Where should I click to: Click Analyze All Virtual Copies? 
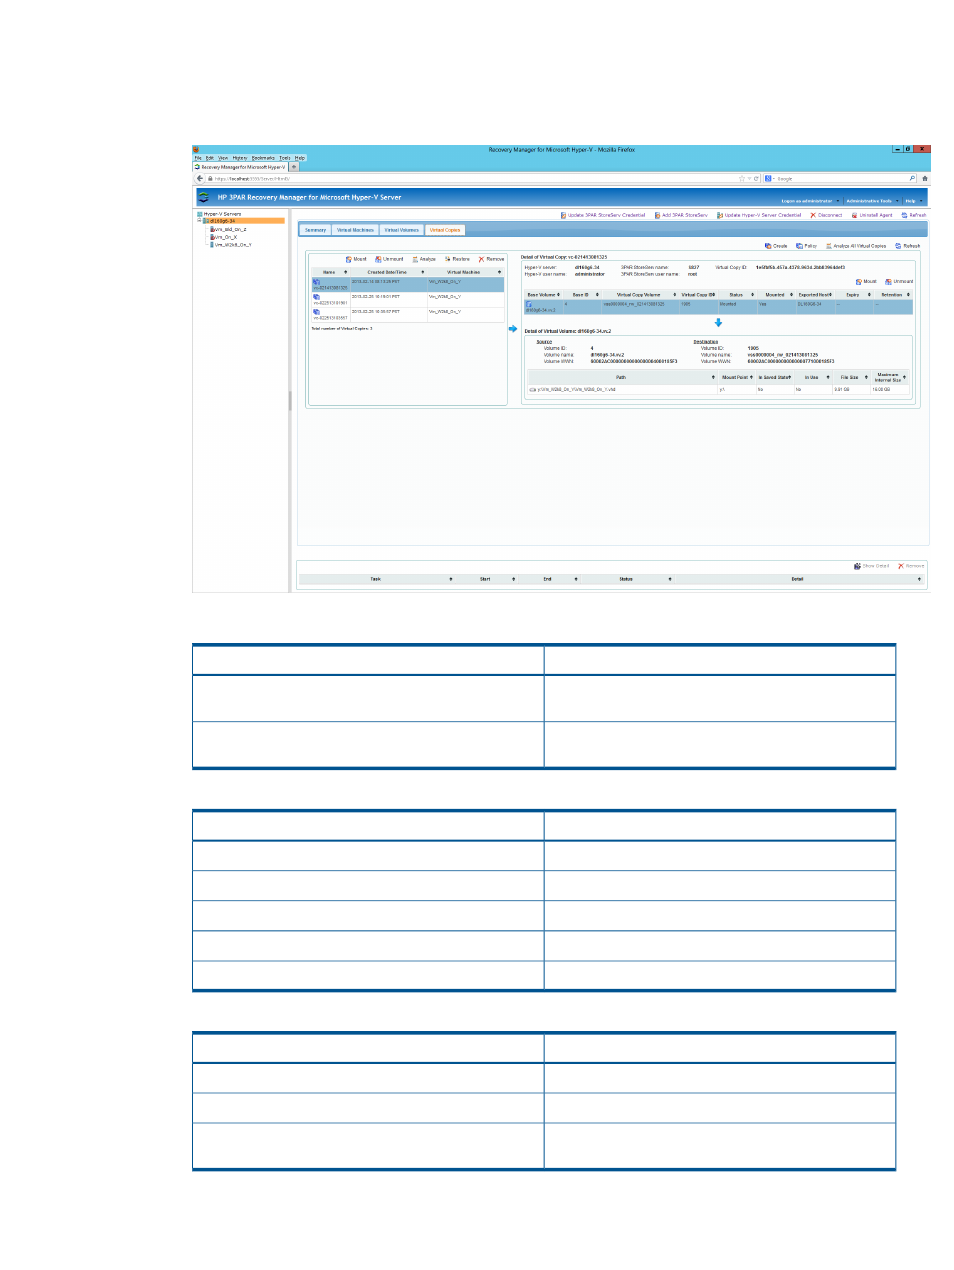(x=856, y=246)
